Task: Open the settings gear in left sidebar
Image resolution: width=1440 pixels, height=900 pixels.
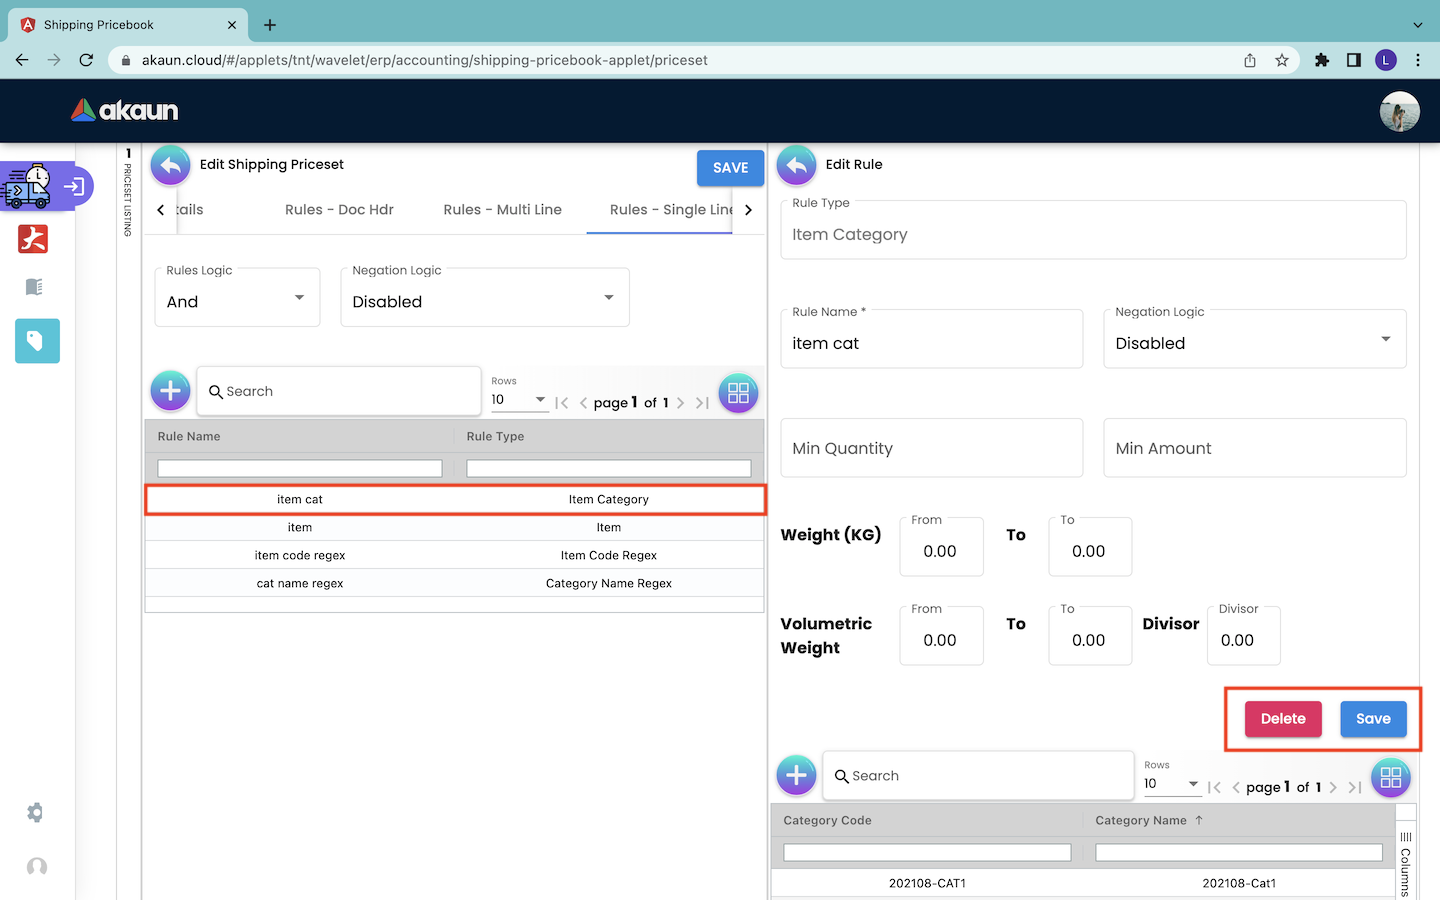Action: [36, 813]
